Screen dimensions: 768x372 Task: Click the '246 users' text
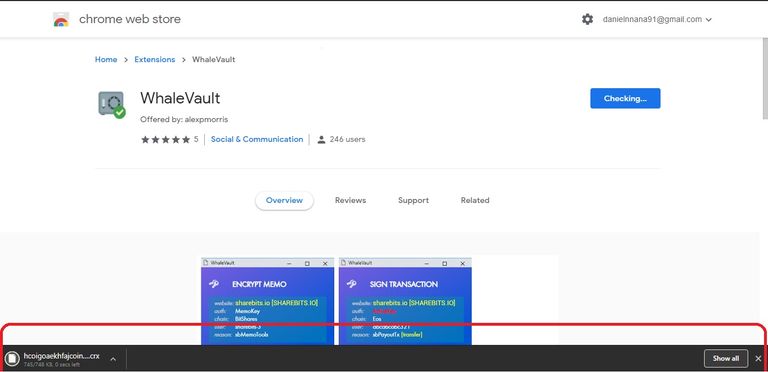tap(347, 140)
